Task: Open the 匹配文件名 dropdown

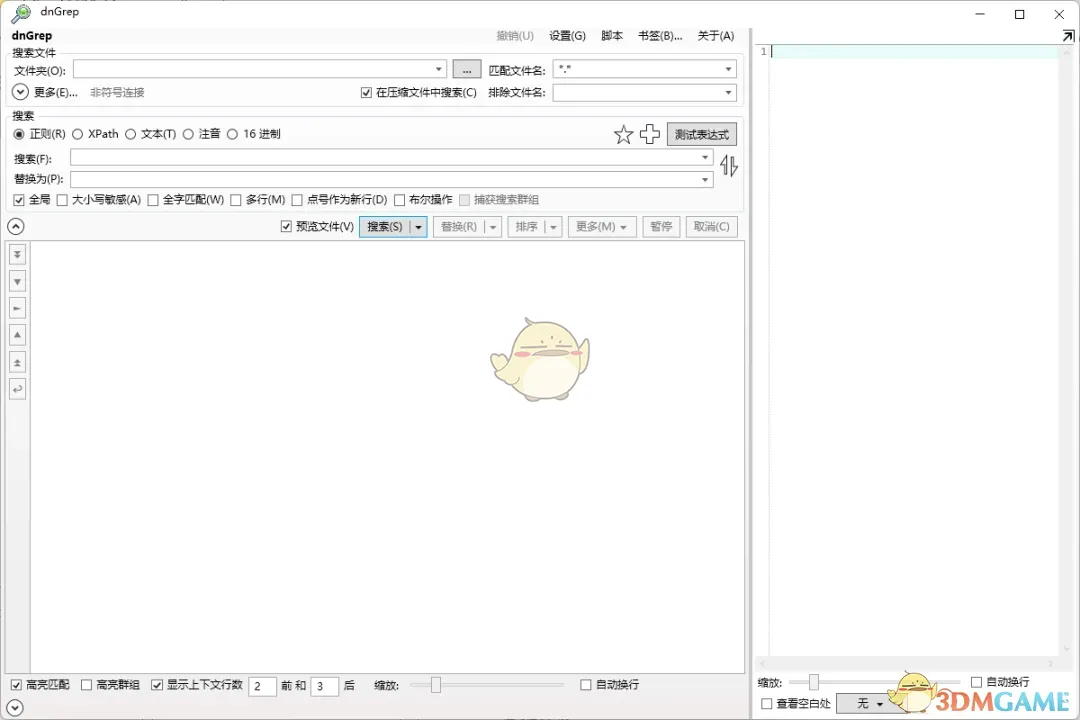Action: 729,69
